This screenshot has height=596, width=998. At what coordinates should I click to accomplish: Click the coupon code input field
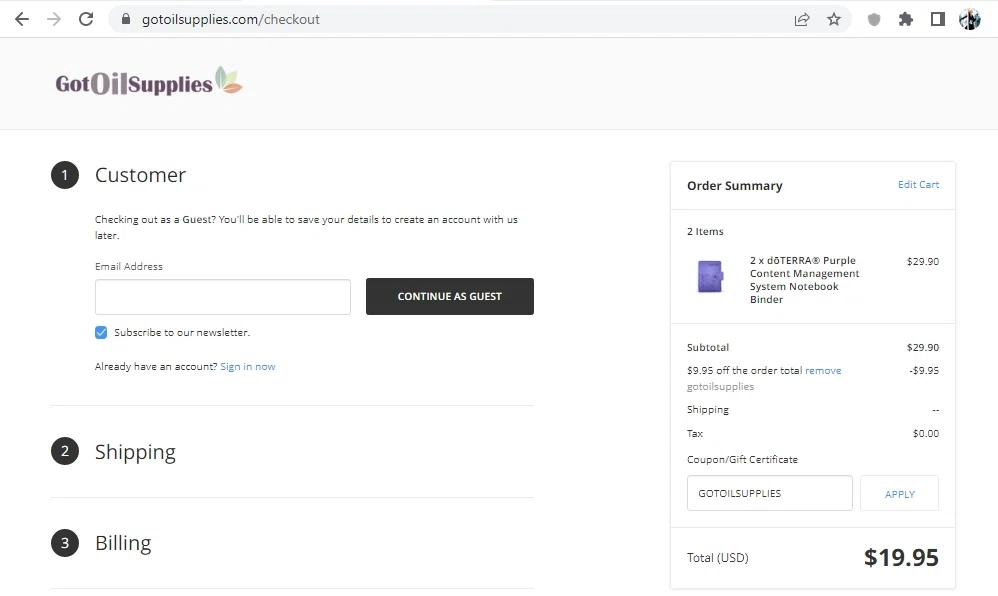click(x=770, y=493)
